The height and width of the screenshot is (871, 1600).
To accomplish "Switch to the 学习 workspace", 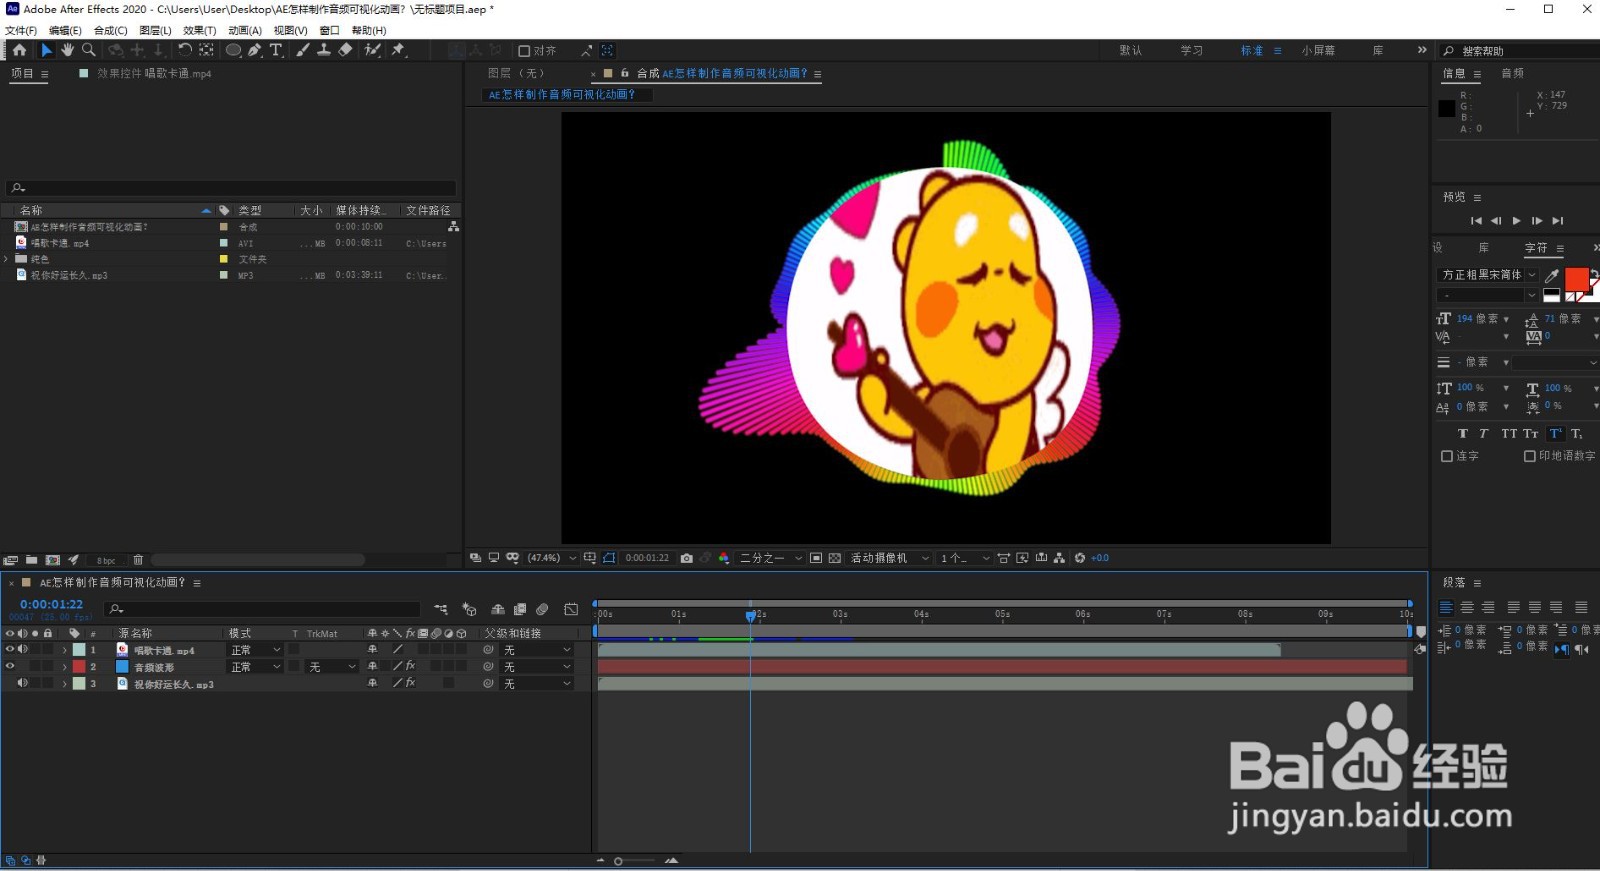I will click(1191, 50).
